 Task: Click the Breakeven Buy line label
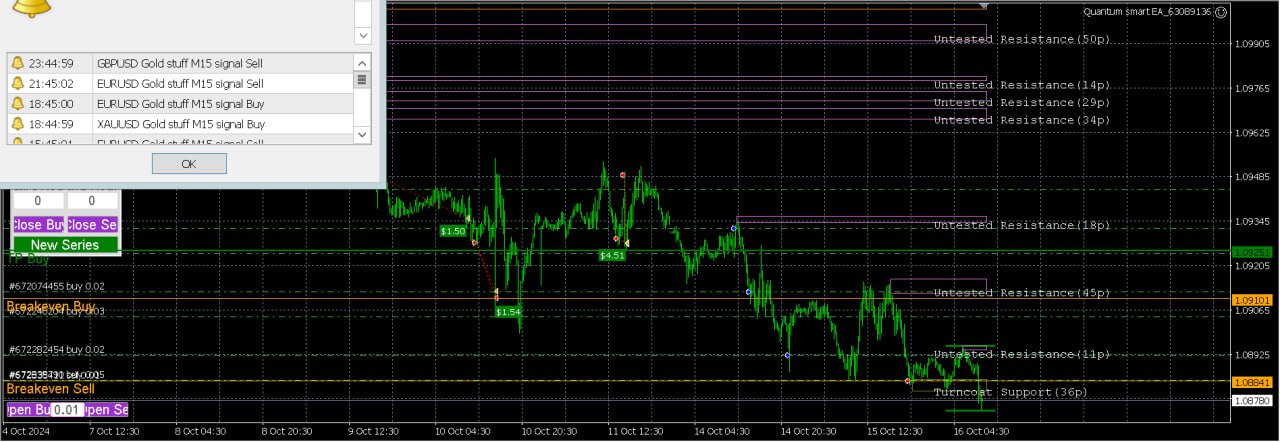point(51,306)
